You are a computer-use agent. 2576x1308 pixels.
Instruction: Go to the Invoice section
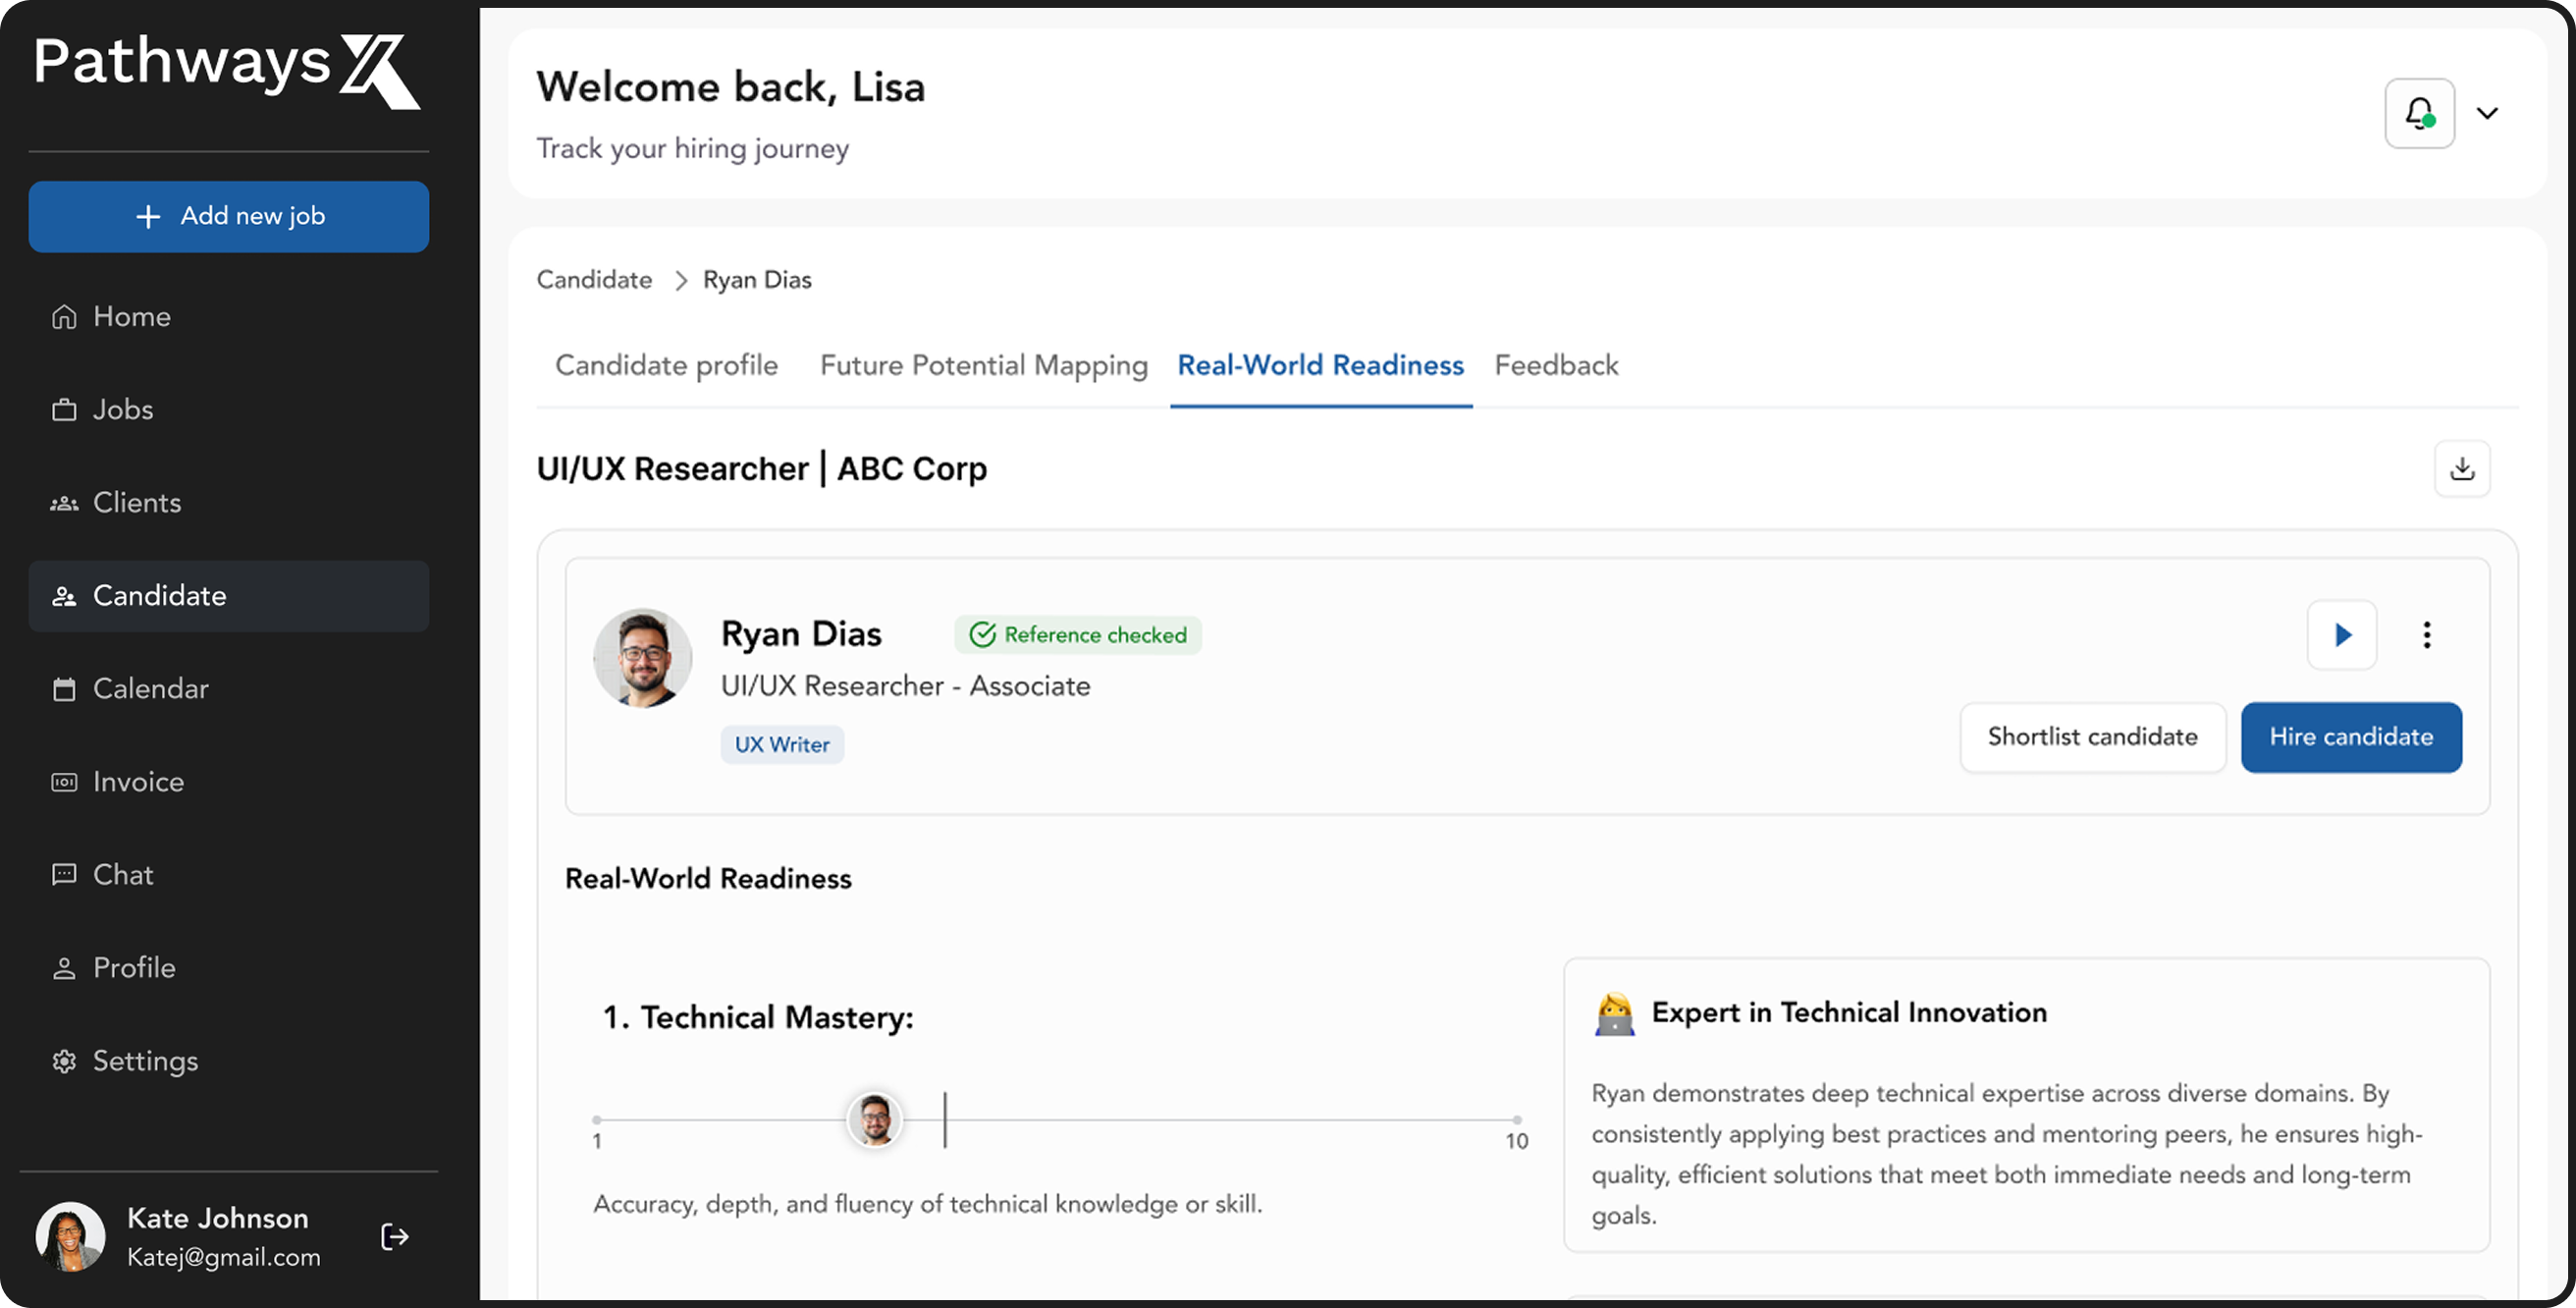coord(229,782)
